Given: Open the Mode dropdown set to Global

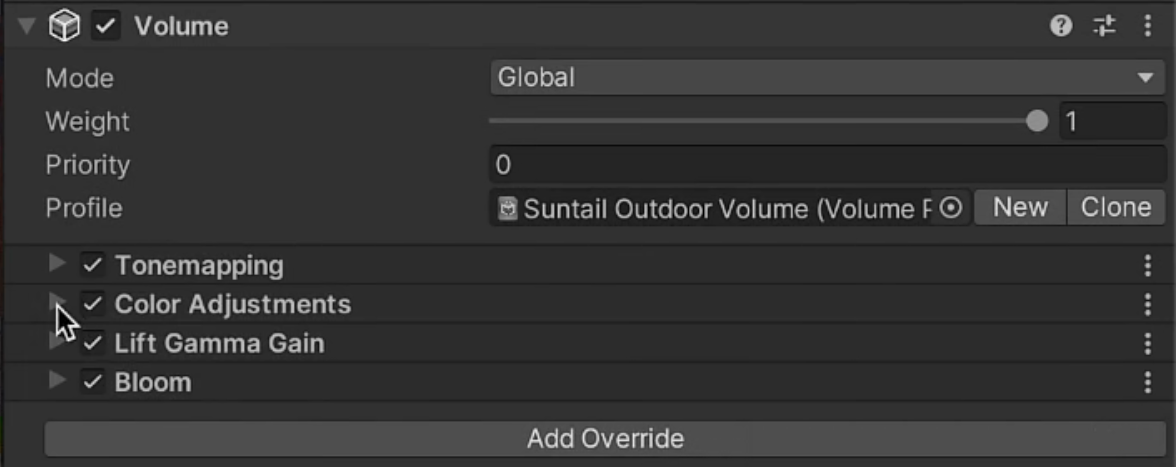Looking at the screenshot, I should coord(827,78).
